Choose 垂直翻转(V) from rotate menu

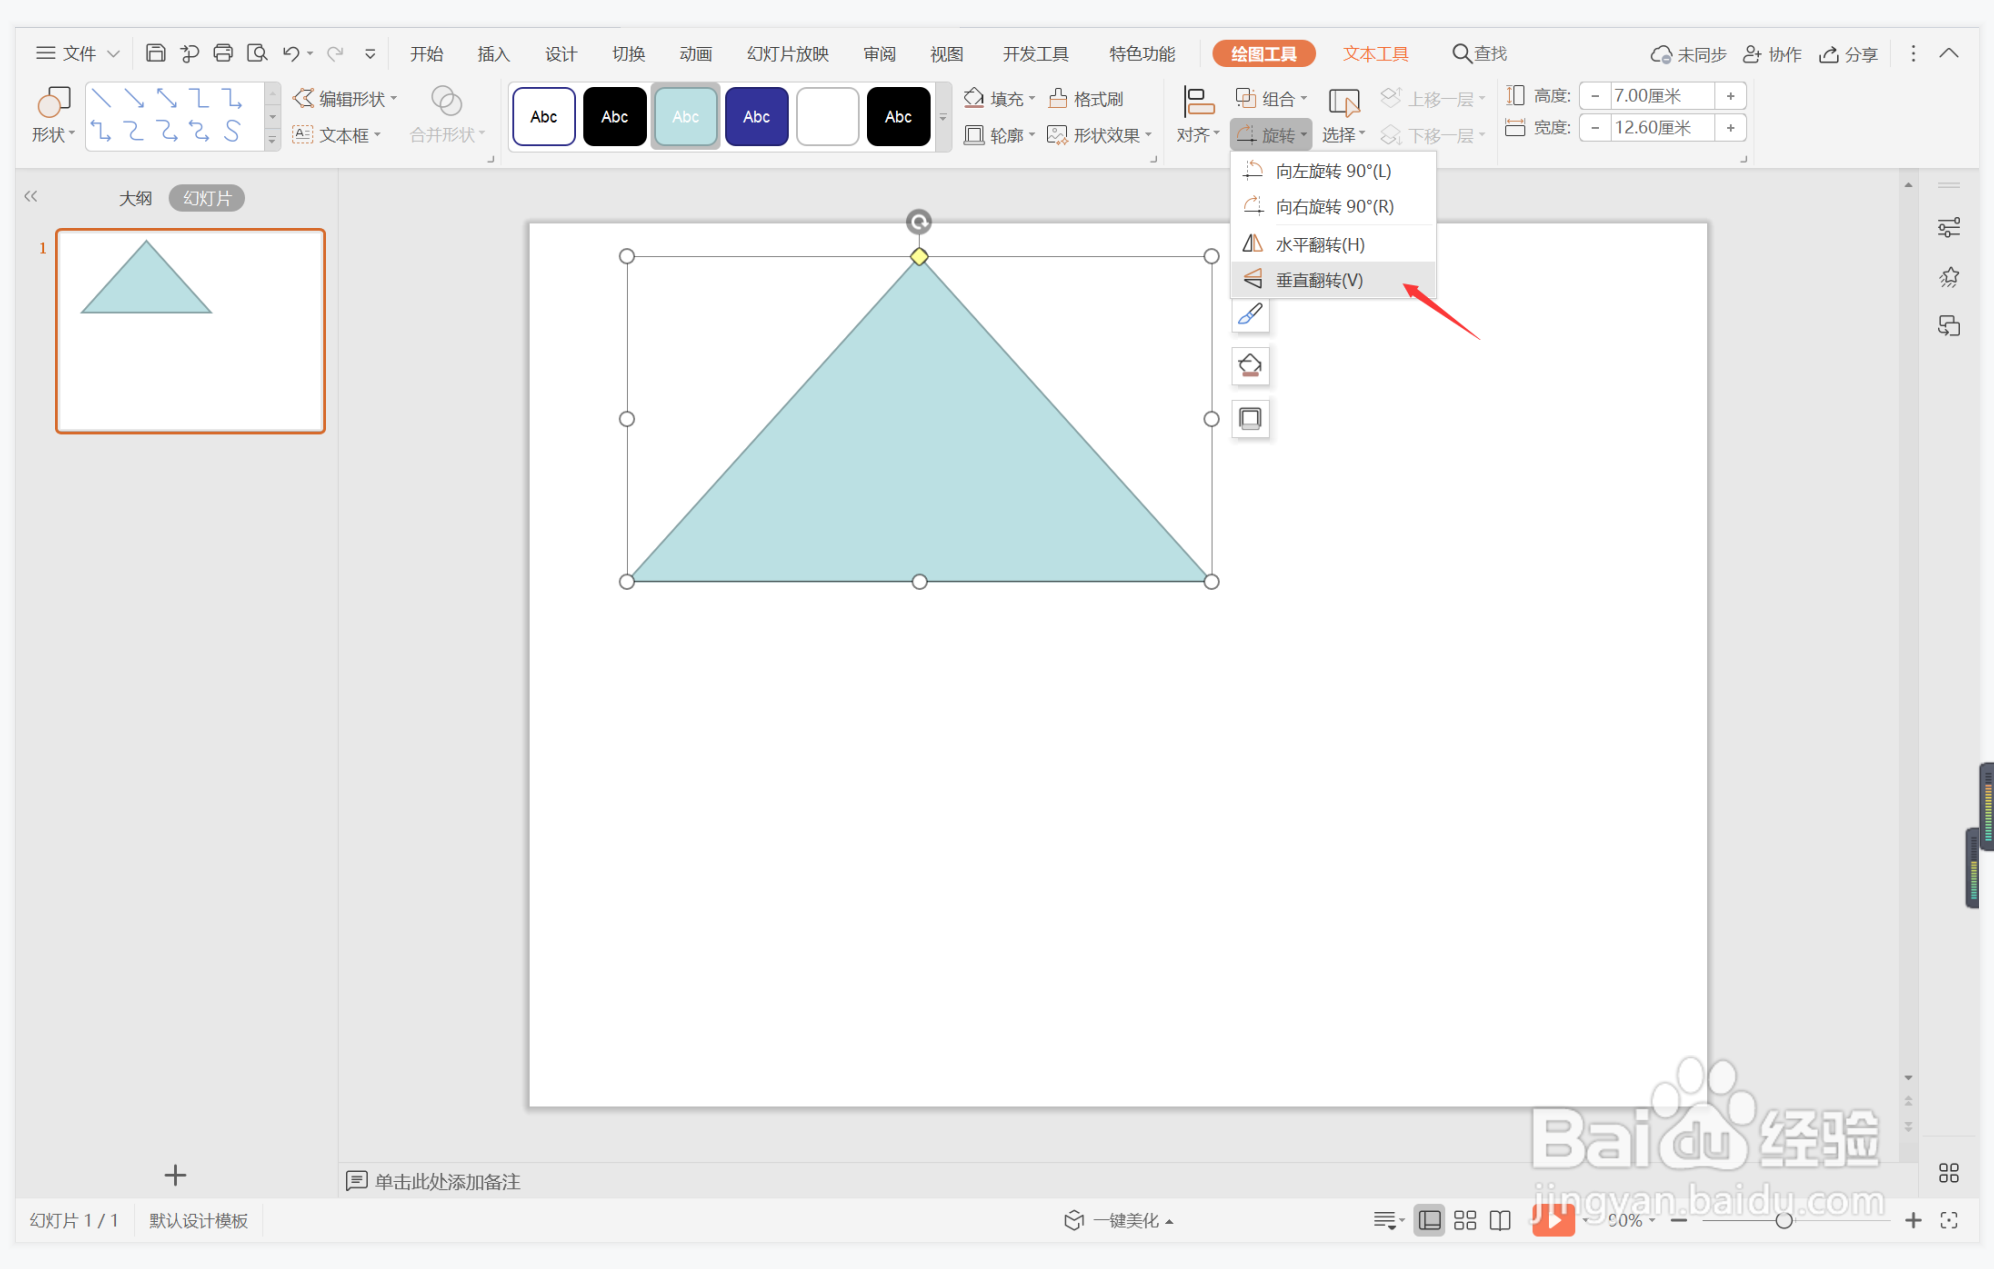coord(1318,280)
